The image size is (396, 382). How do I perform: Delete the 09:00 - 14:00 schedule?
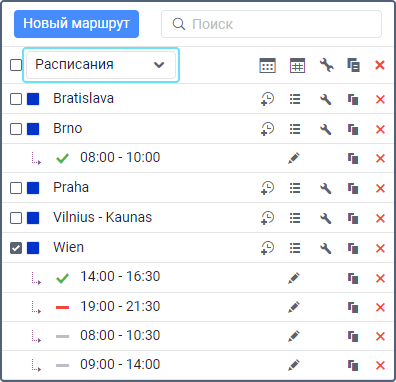click(380, 365)
